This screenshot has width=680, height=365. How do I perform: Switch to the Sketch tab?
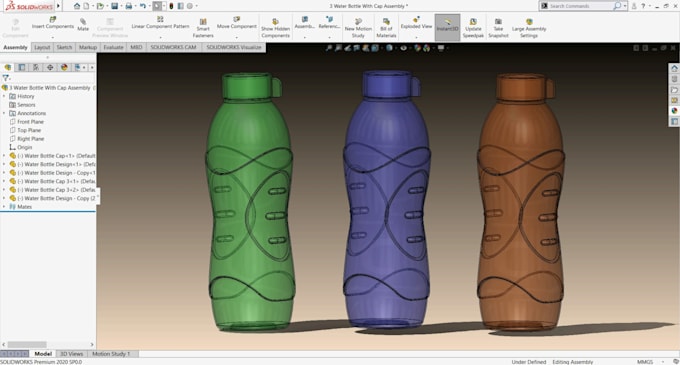tap(64, 47)
